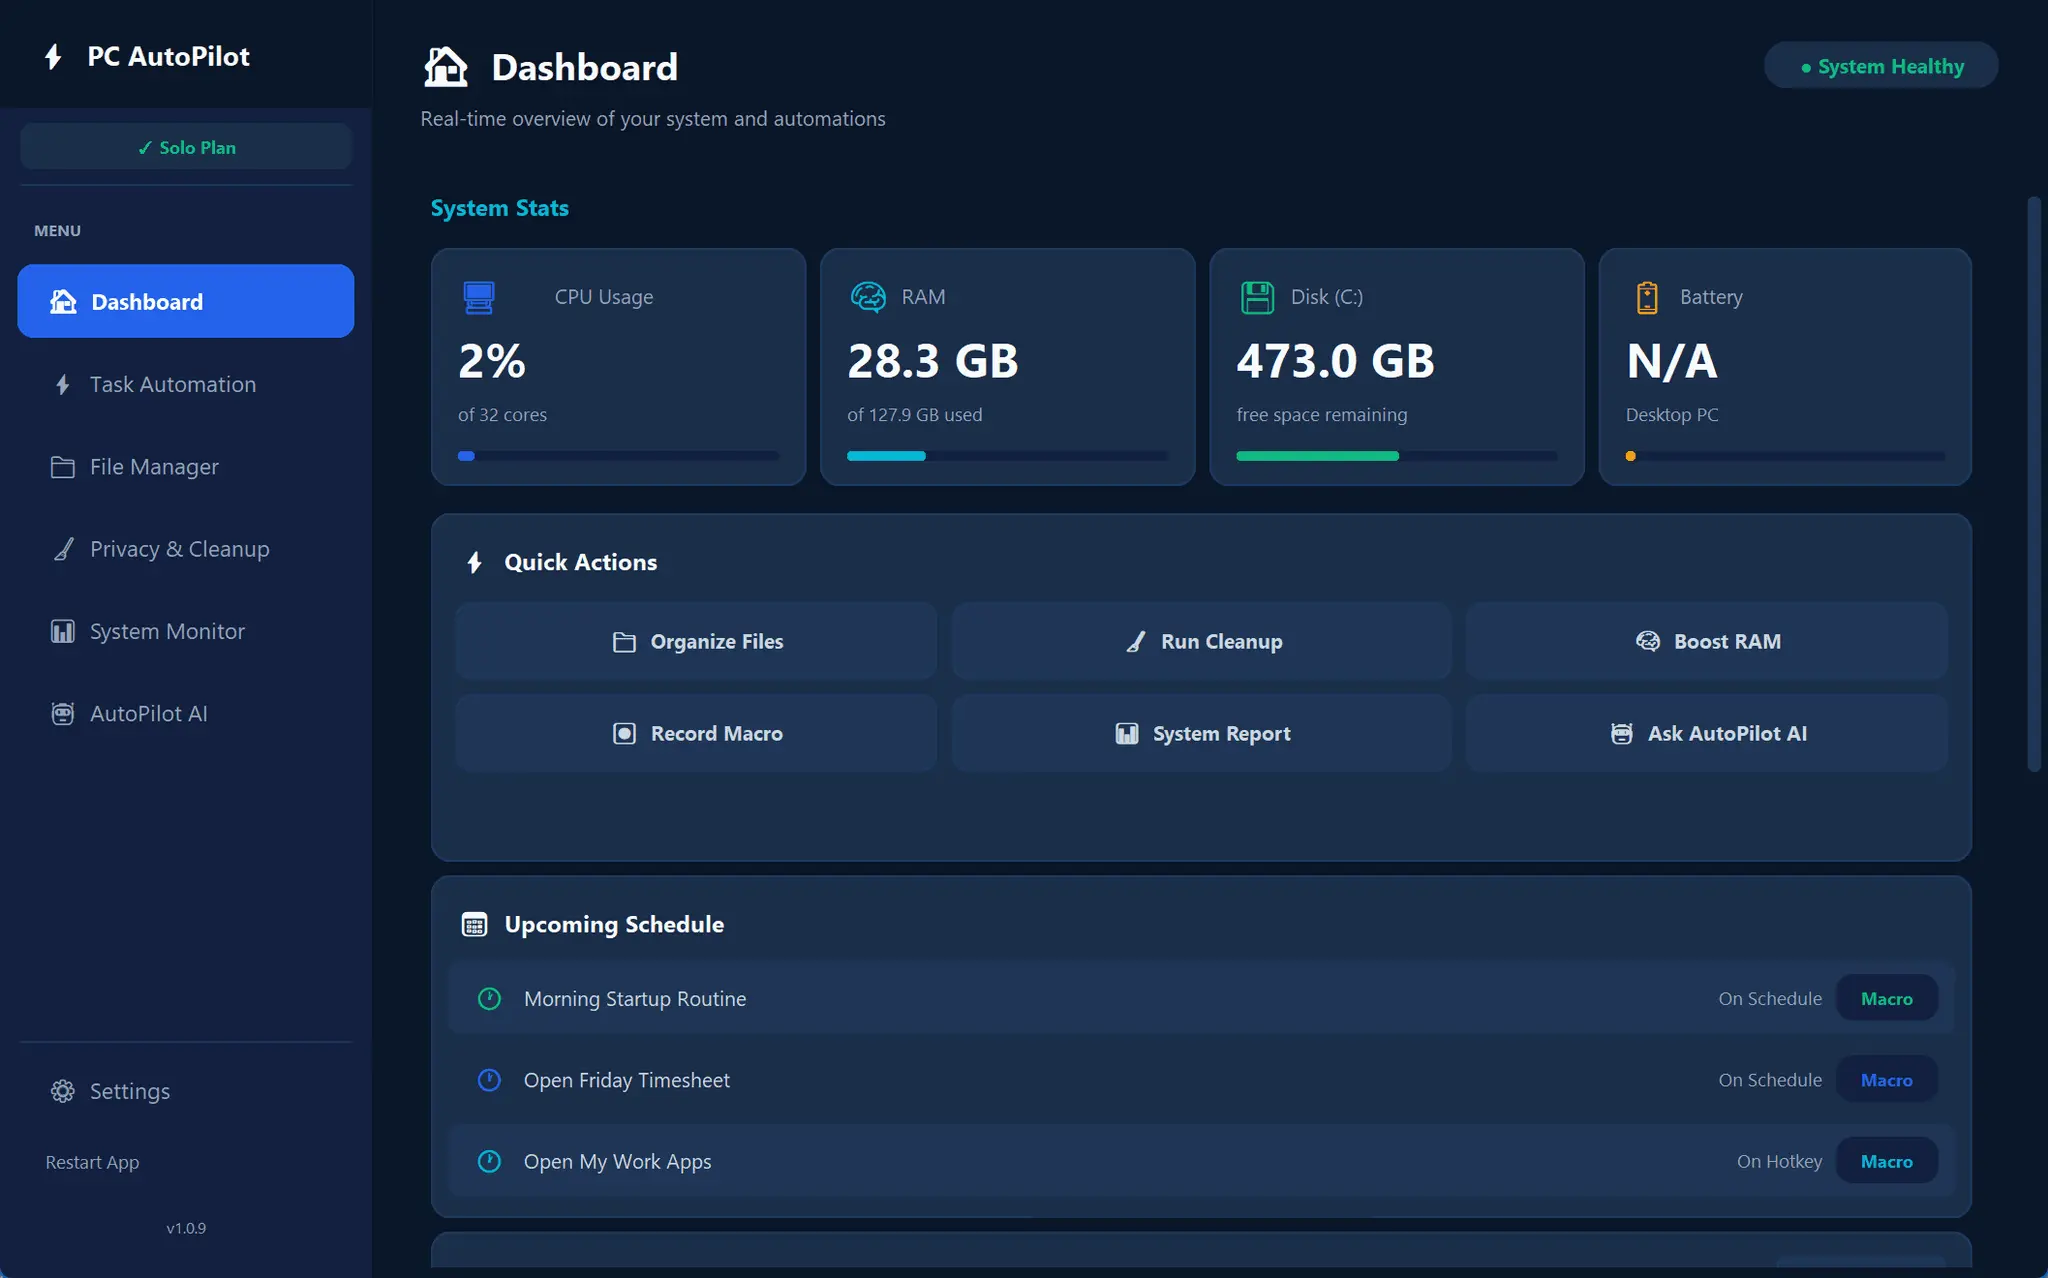
Task: Click the Dashboard house icon in the header
Action: click(x=446, y=67)
